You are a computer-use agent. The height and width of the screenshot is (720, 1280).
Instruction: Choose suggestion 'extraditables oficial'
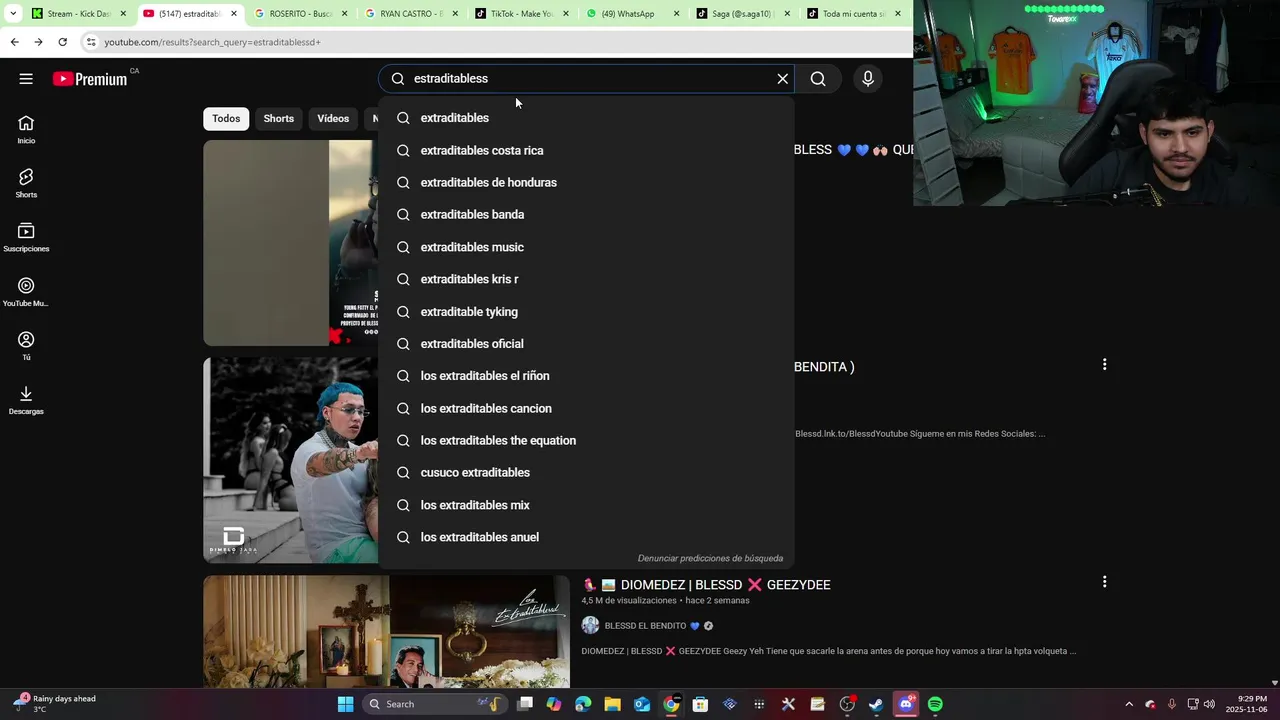coord(586,343)
